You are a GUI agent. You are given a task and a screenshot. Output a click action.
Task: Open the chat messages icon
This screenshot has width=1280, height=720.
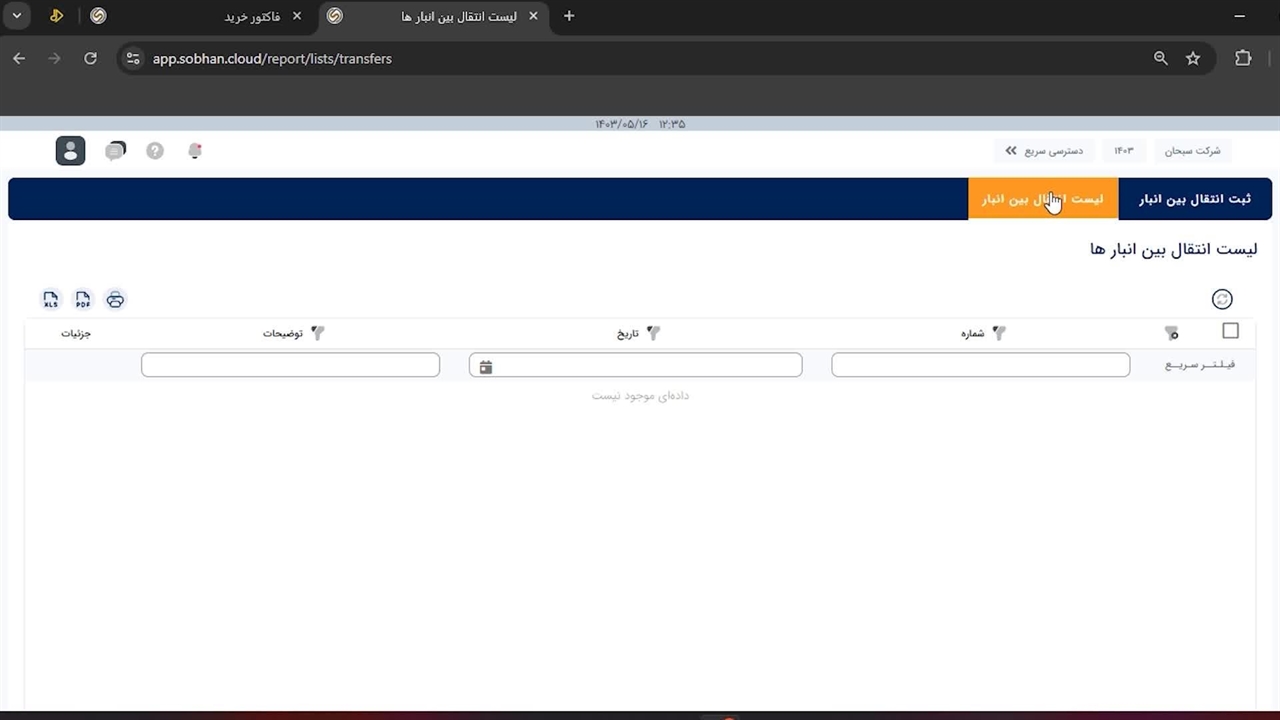[x=116, y=151]
